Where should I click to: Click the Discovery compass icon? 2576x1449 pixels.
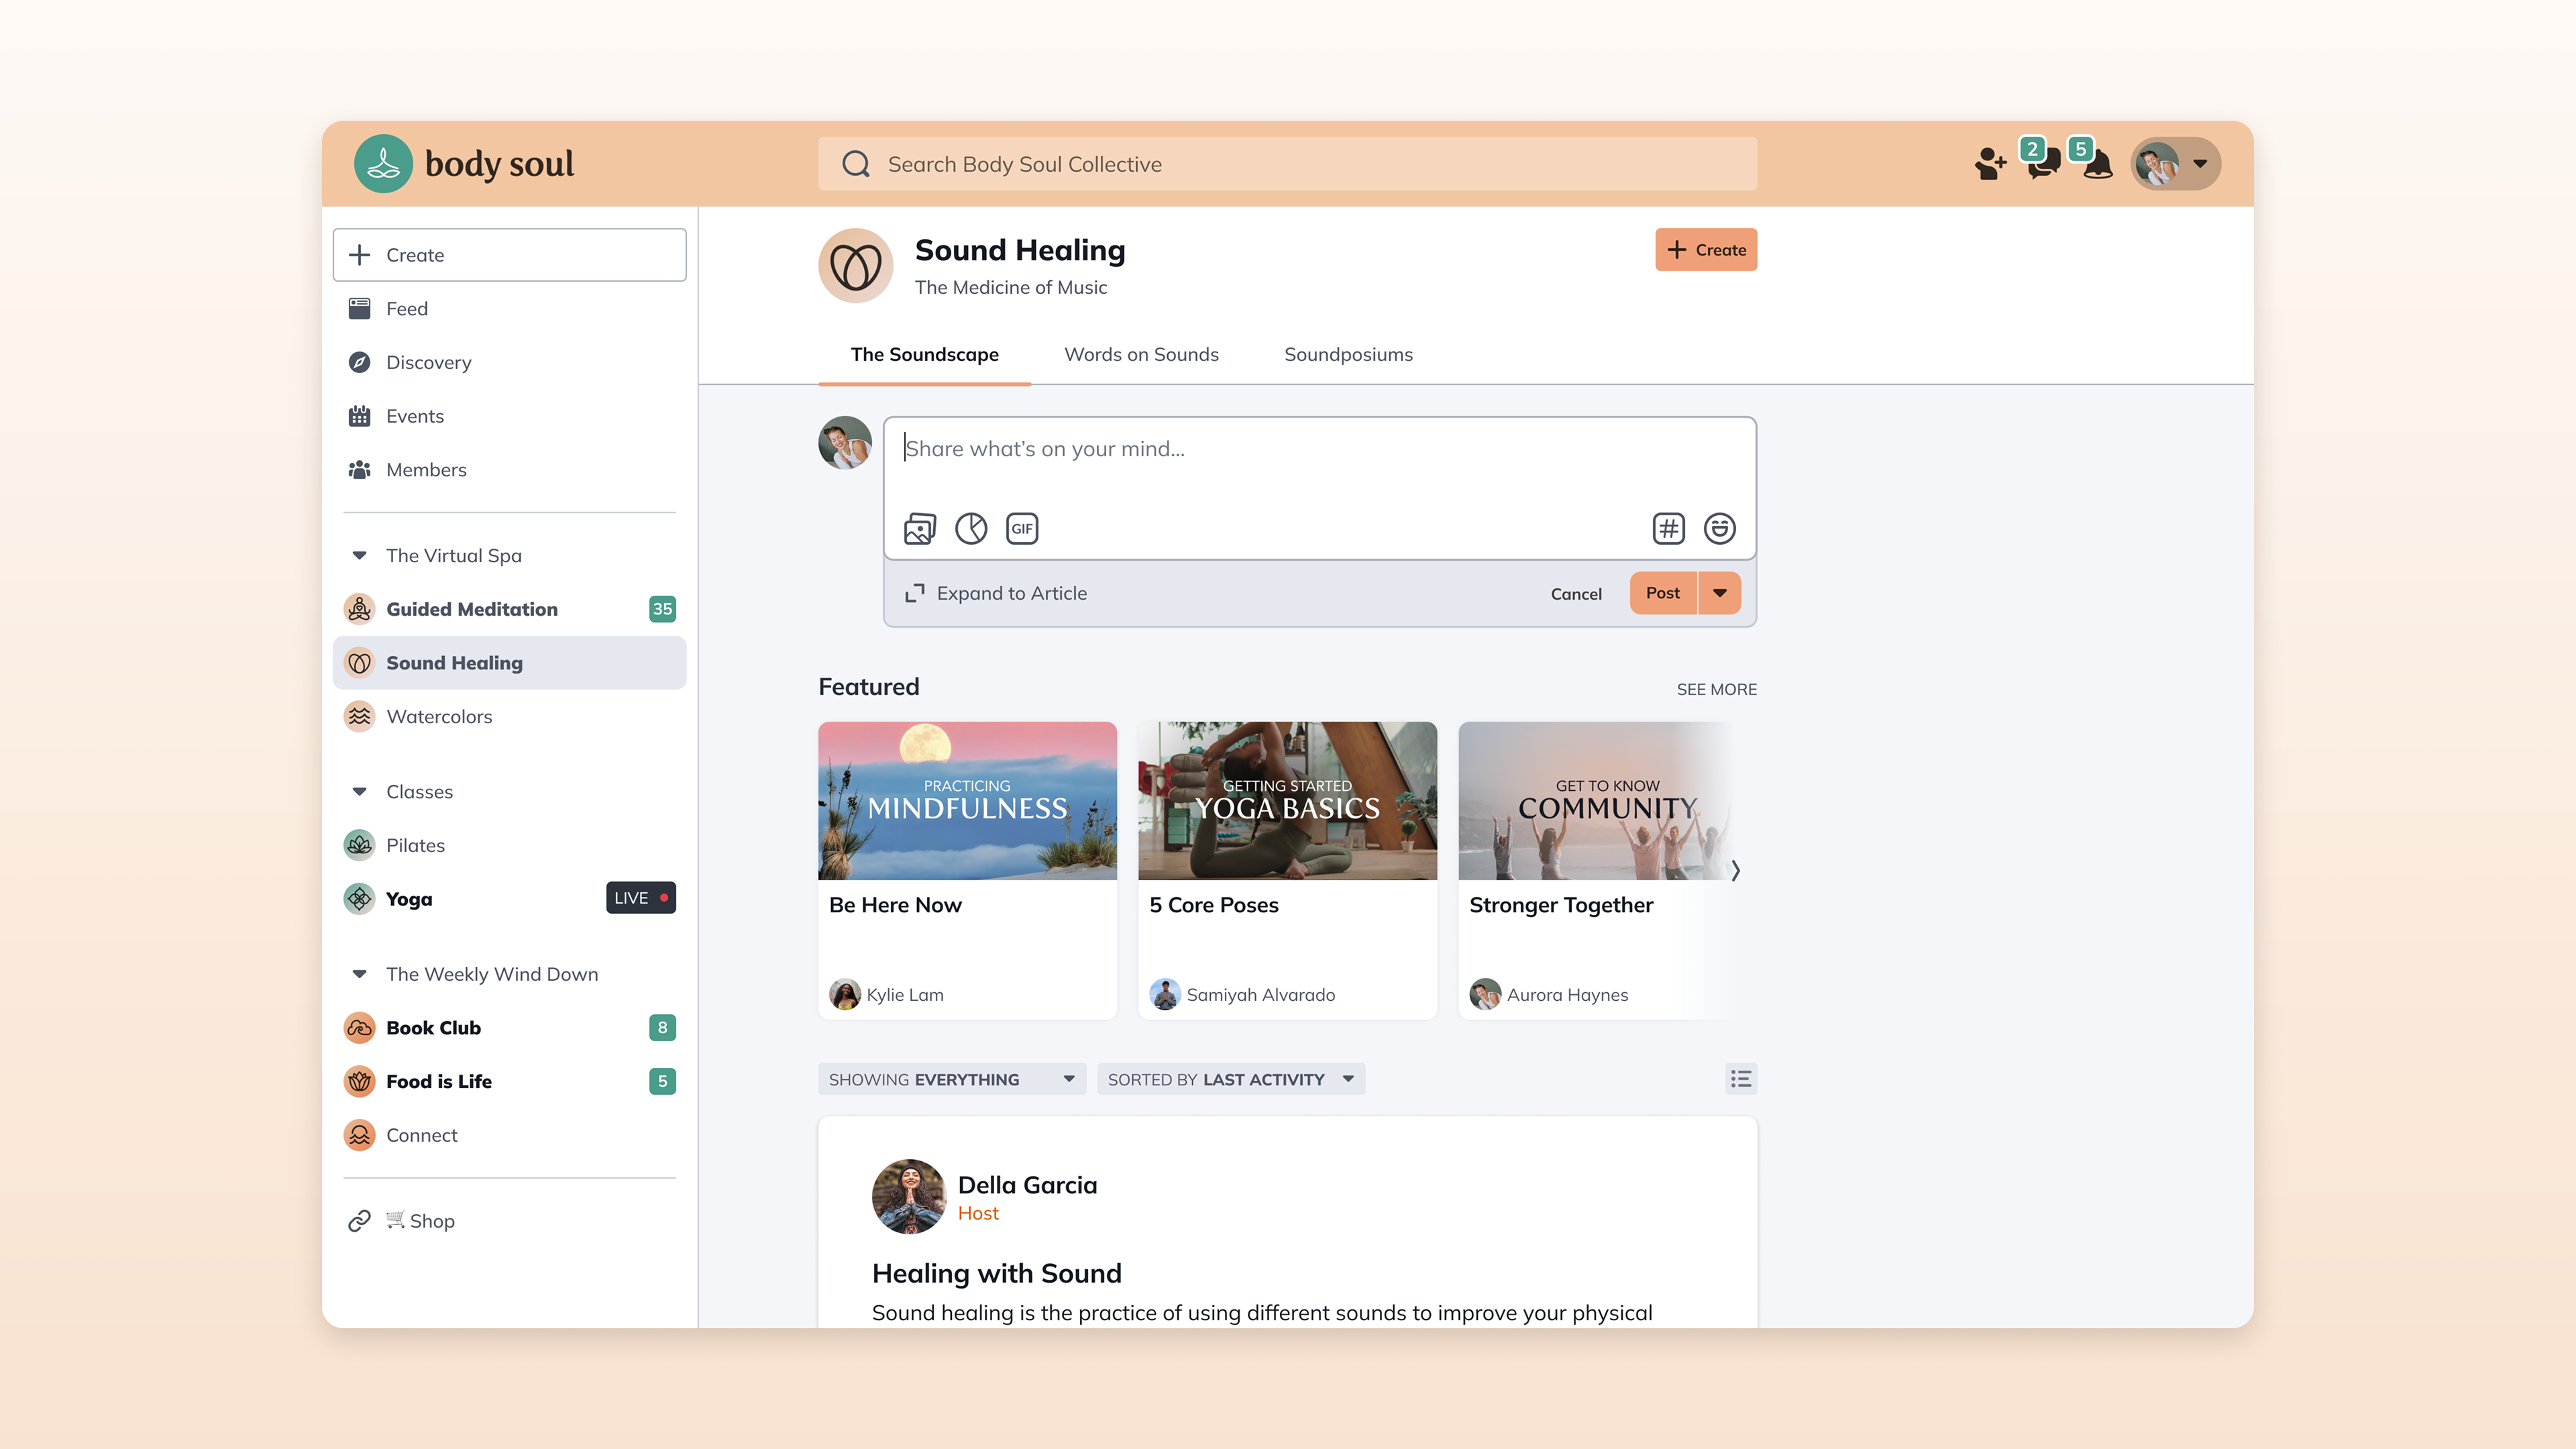(x=359, y=362)
